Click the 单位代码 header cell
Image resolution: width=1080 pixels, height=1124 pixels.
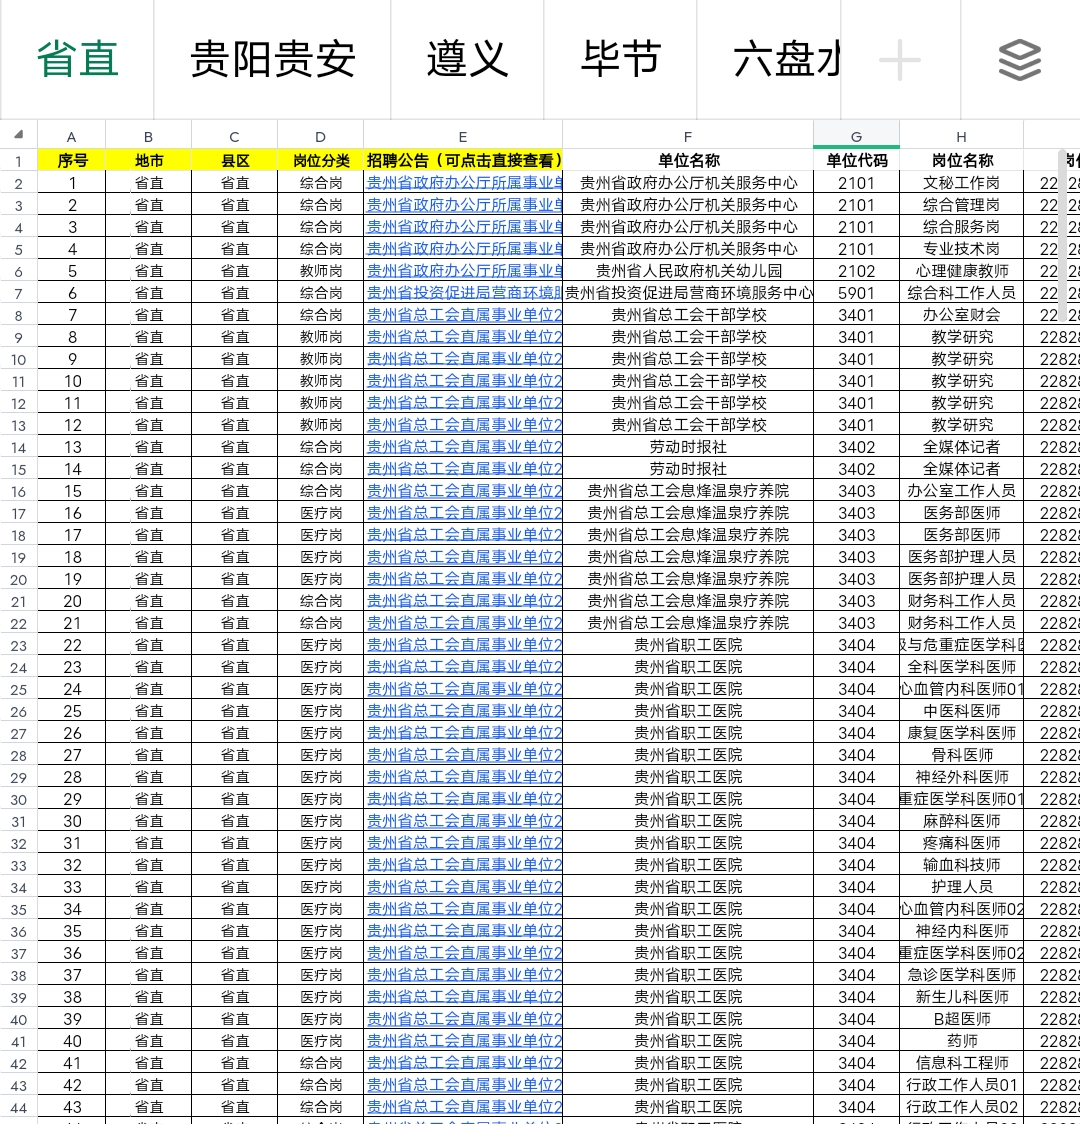(856, 160)
